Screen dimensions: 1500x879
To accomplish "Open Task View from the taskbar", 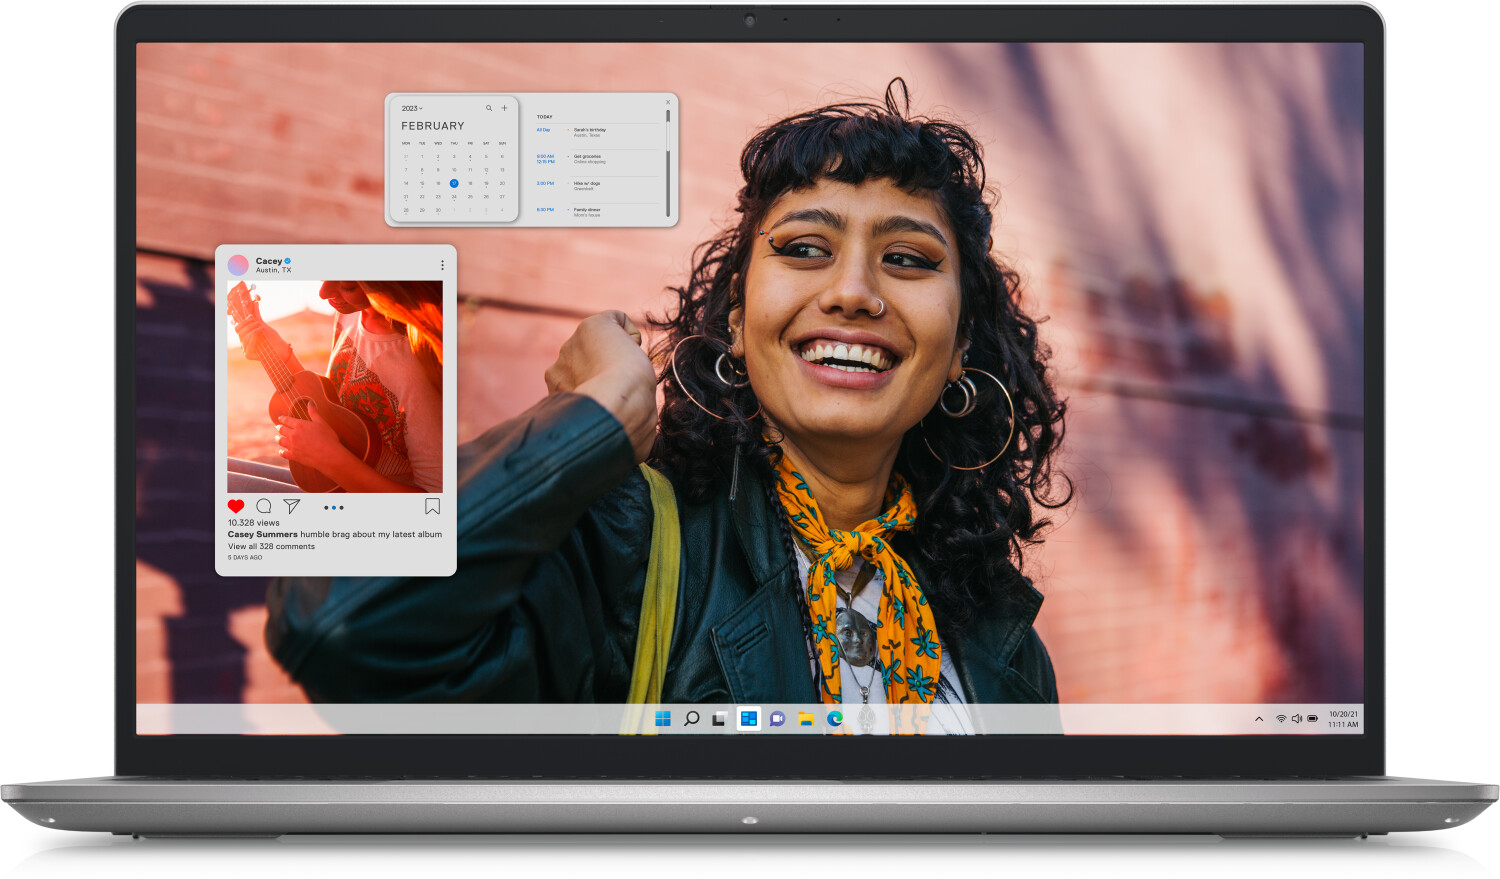I will 720,719.
